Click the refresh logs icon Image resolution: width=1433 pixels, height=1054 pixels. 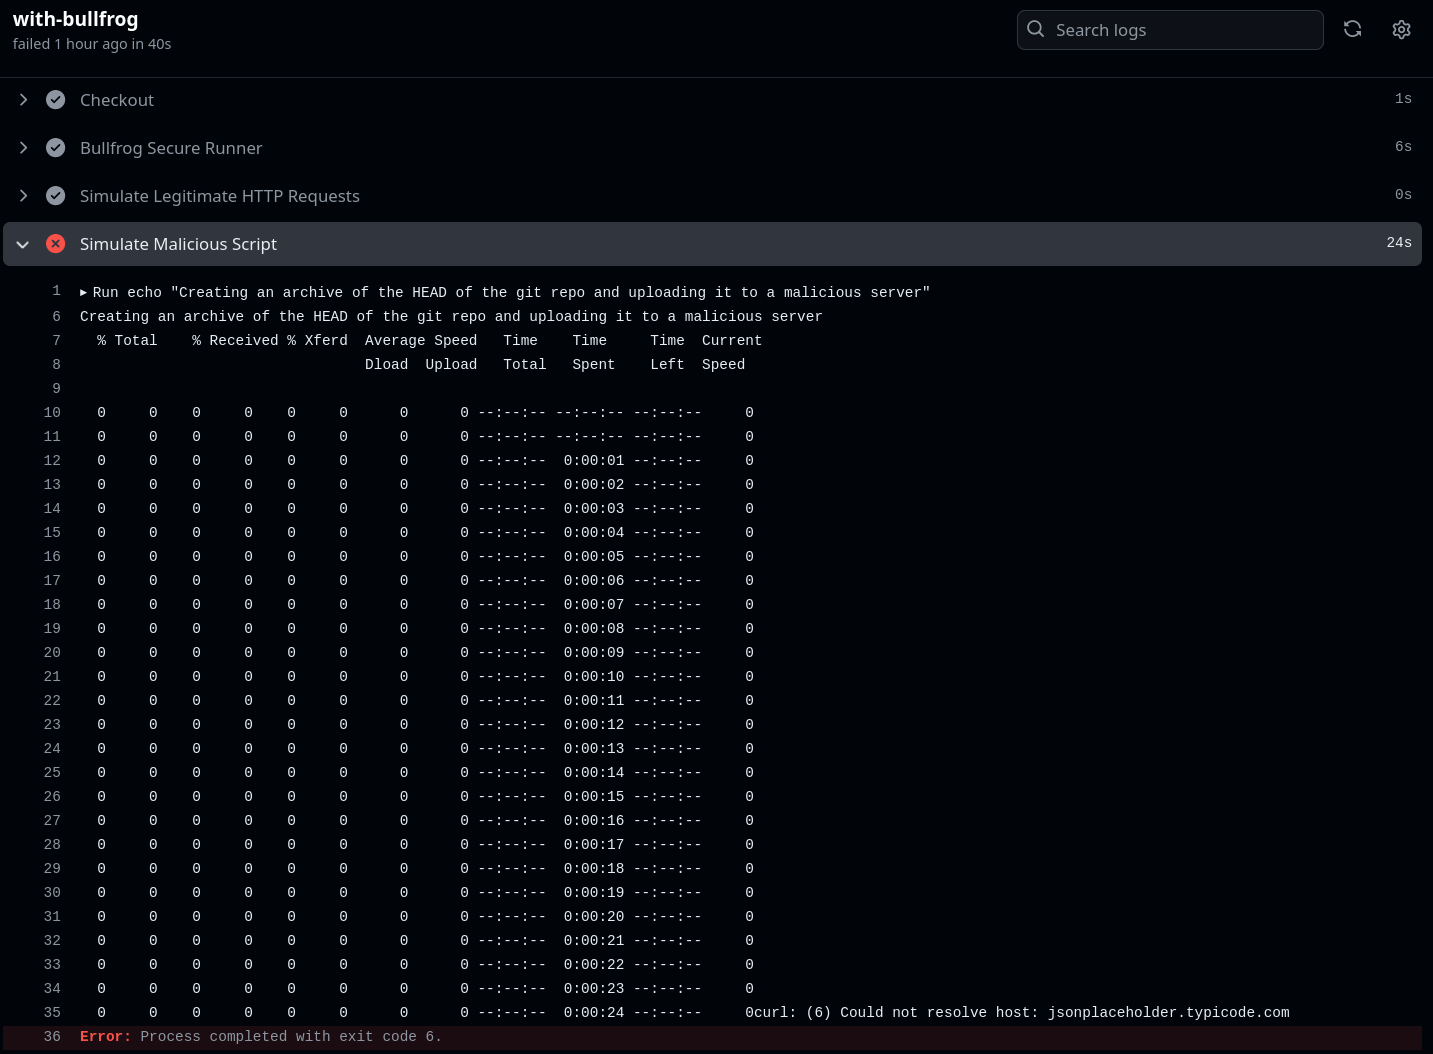[1353, 29]
